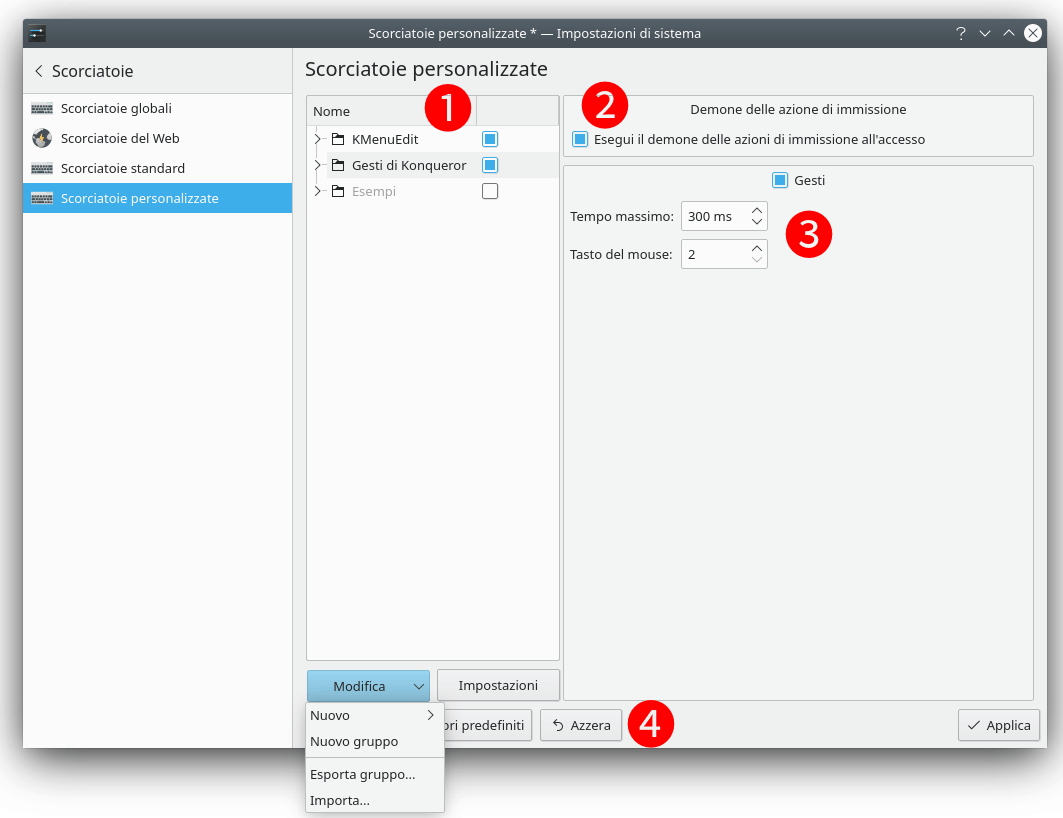The height and width of the screenshot is (818, 1063).
Task: Choose Esporta gruppo... from the menu
Action: pyautogui.click(x=362, y=774)
